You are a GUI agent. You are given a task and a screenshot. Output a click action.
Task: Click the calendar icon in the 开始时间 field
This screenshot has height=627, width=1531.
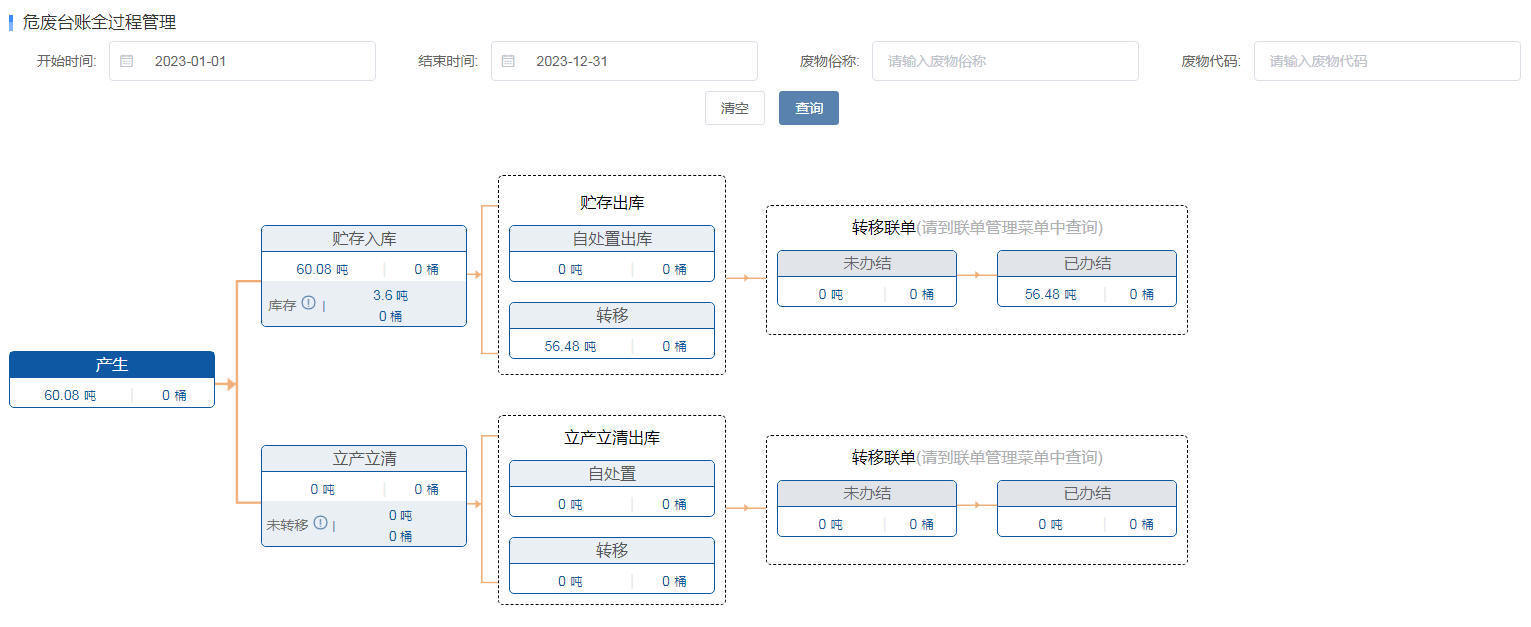click(126, 61)
